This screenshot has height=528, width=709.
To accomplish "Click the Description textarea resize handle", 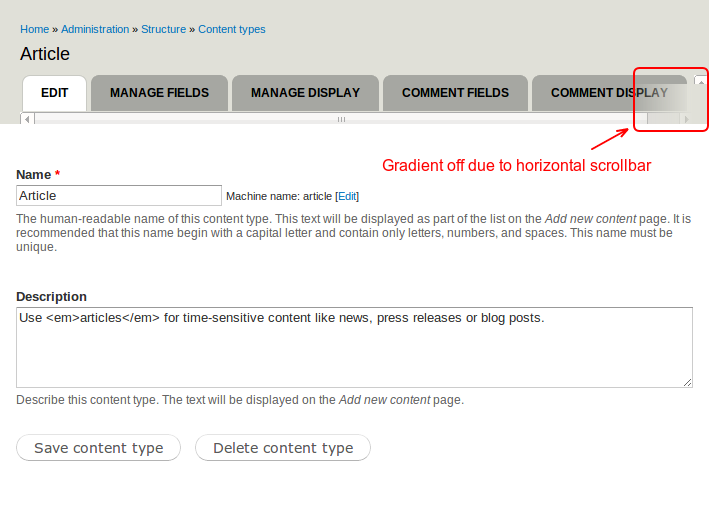I will [688, 382].
